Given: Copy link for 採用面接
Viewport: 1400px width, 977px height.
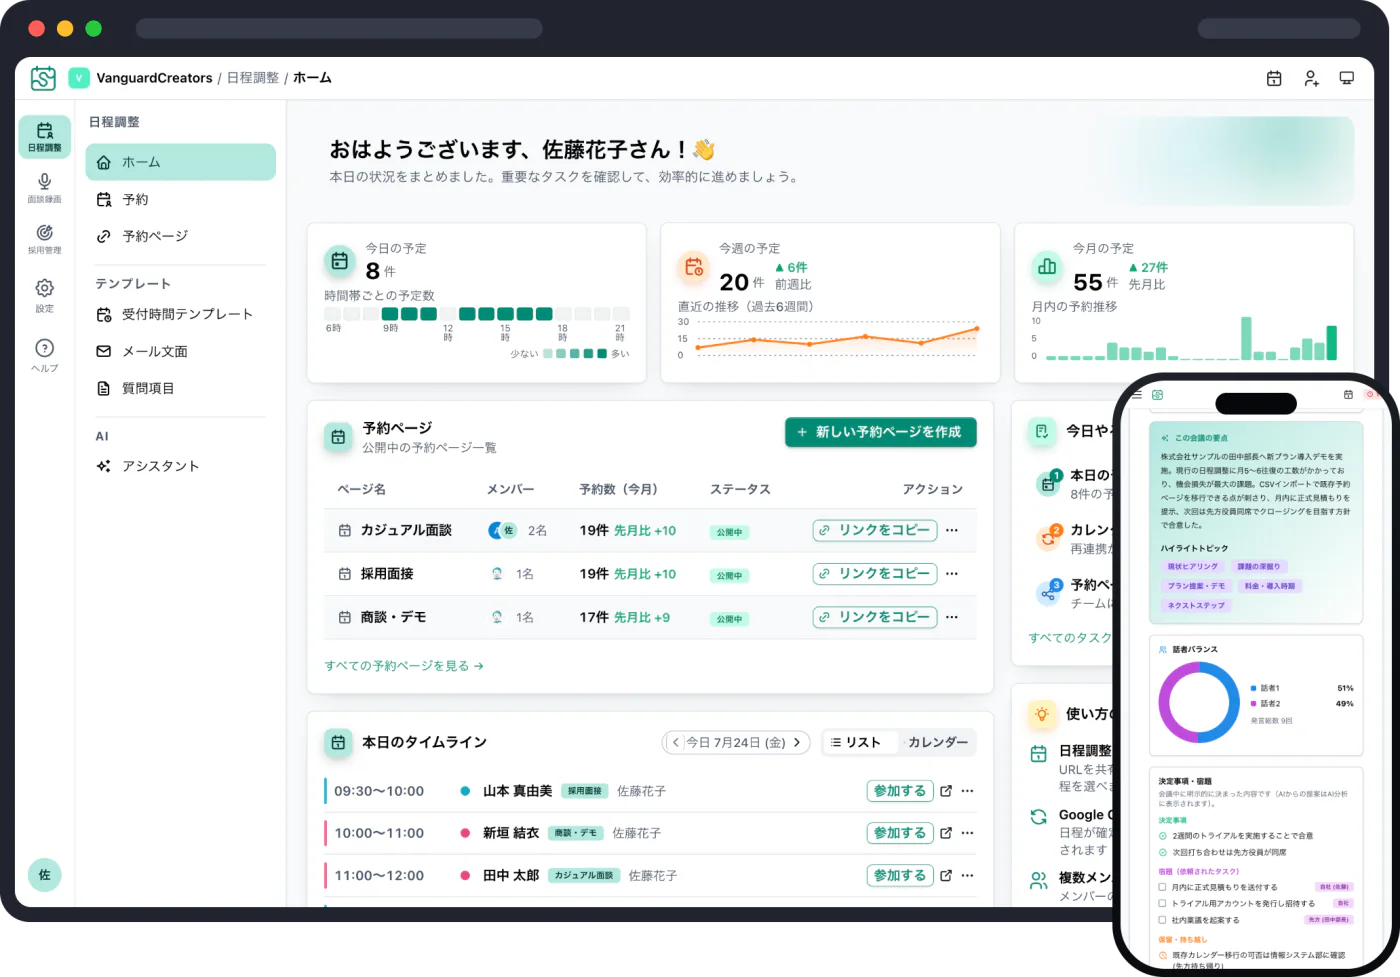Looking at the screenshot, I should (875, 573).
